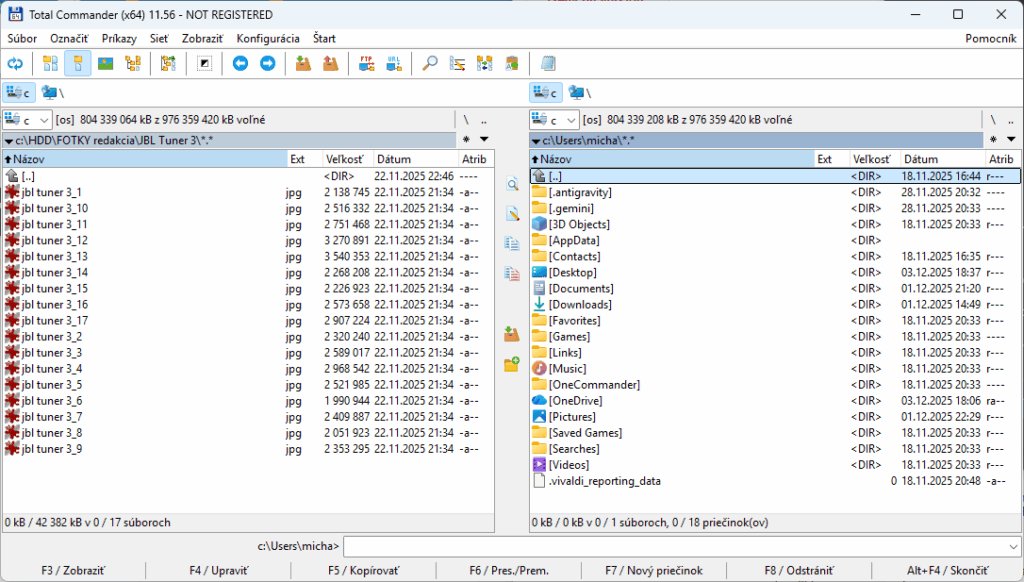Viewport: 1024px width, 582px height.
Task: Open the Konfigurácia menu
Action: click(x=267, y=38)
